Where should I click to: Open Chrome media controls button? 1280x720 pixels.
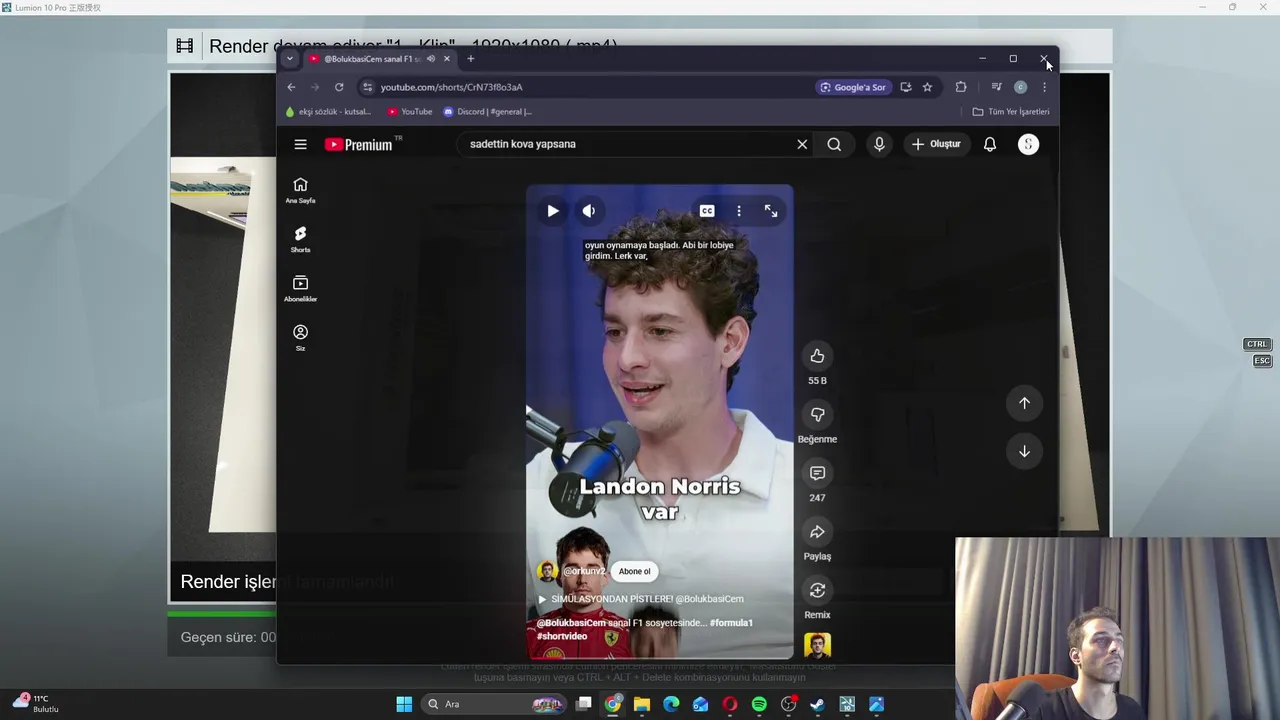996,87
